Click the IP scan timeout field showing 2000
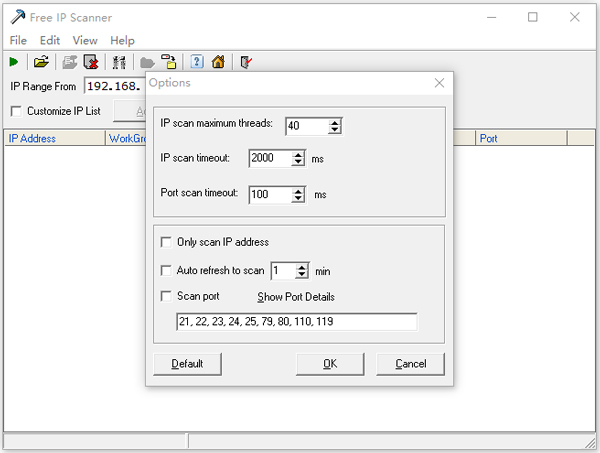 pyautogui.click(x=270, y=158)
